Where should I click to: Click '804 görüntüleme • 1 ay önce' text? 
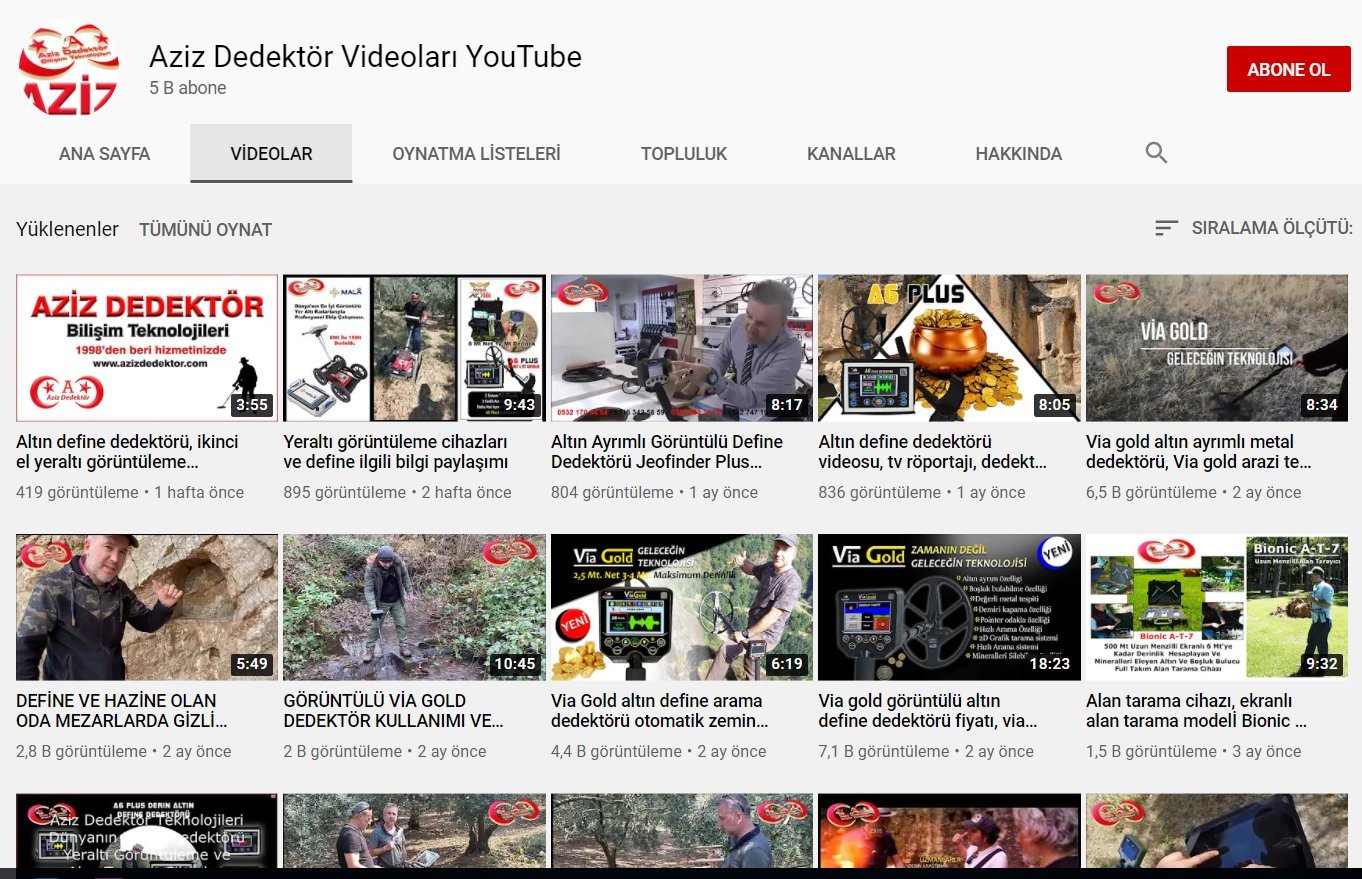coord(655,493)
